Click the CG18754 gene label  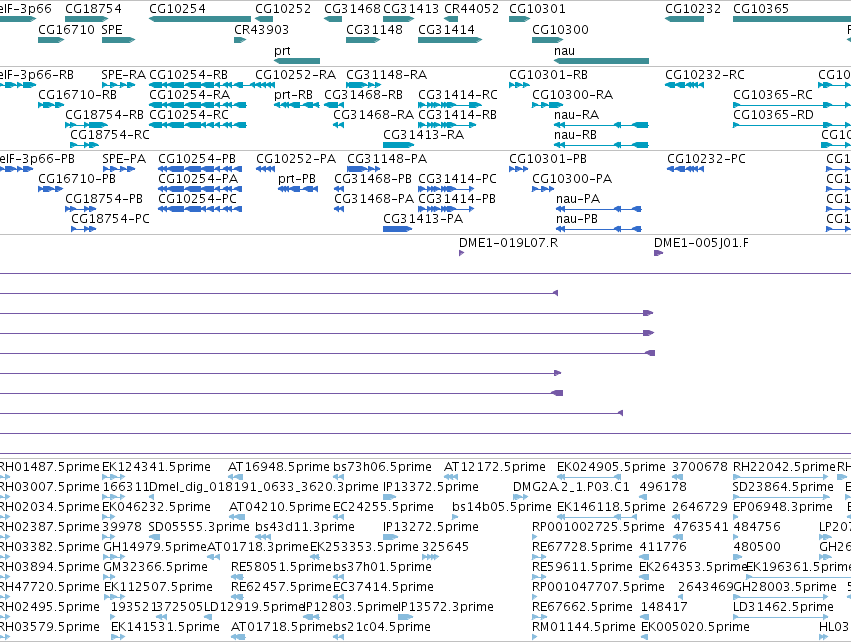pos(93,9)
